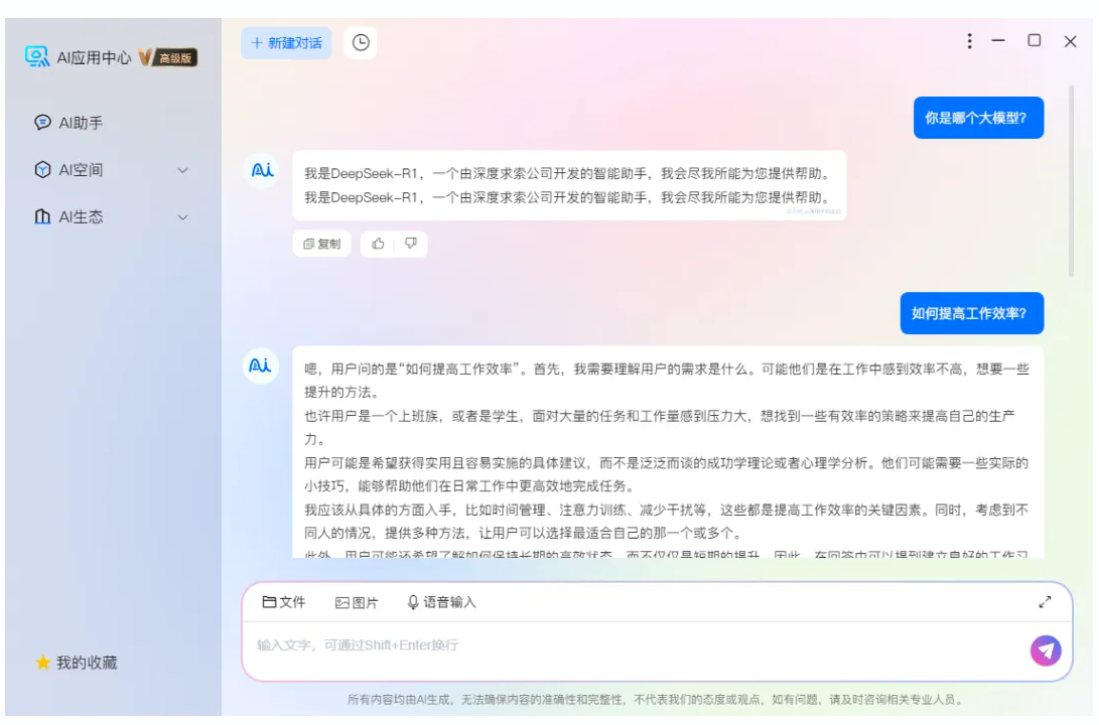Viewport: 1099px width, 725px height.
Task: Attach an image using 图片
Action: pos(357,602)
